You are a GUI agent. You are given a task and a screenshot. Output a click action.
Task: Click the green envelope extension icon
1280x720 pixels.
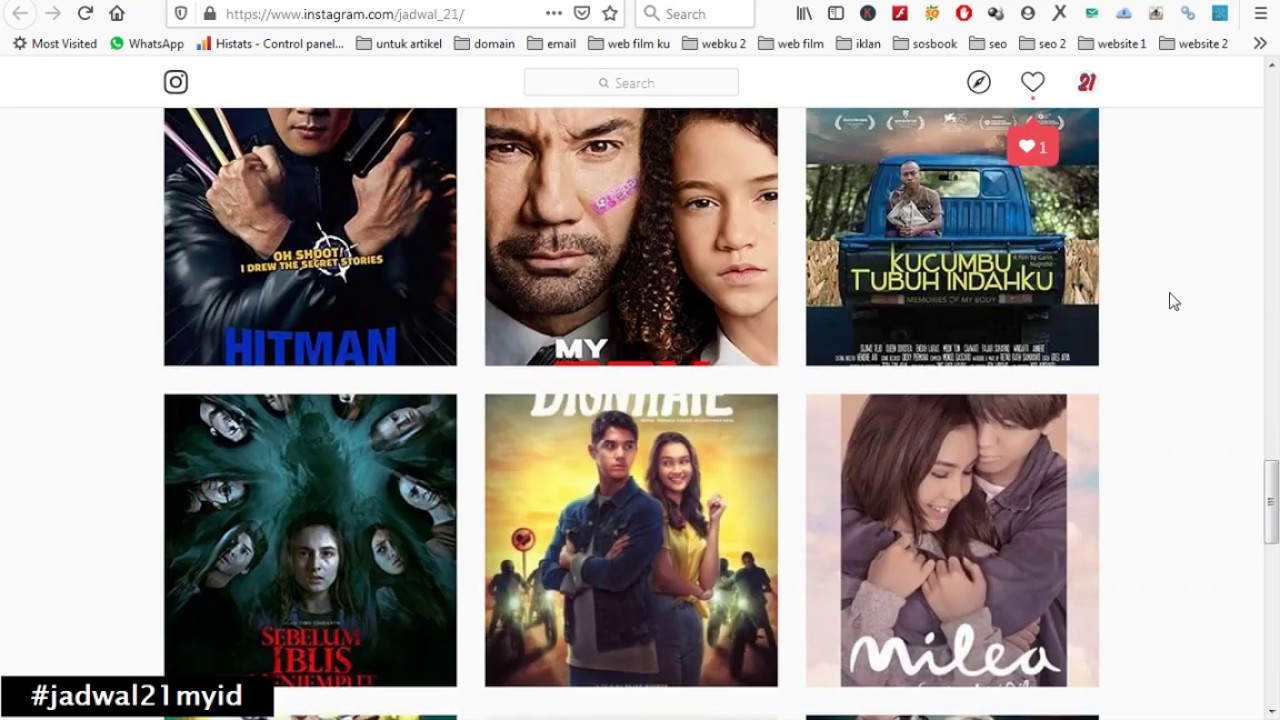pyautogui.click(x=1092, y=13)
